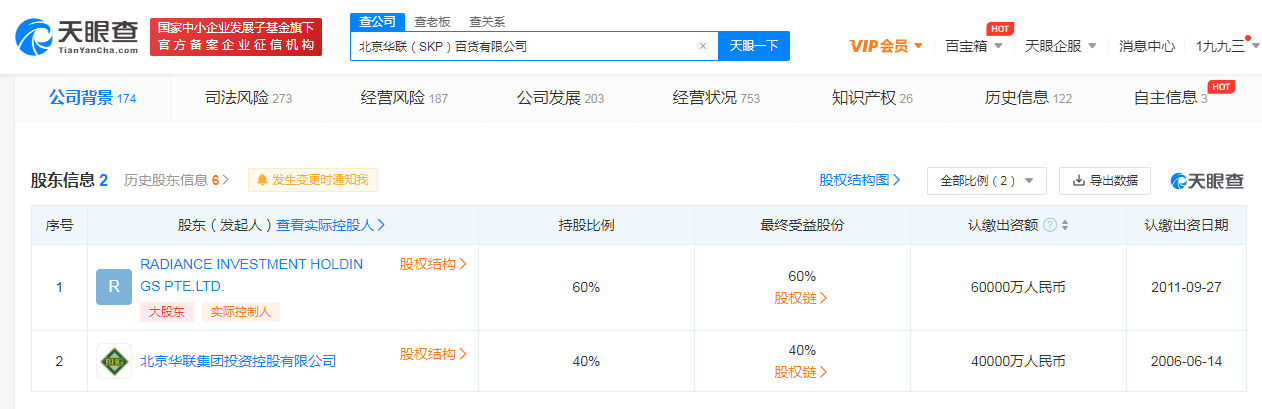Click the bell icon for change notifications
Image resolution: width=1262 pixels, height=409 pixels.
tap(262, 180)
